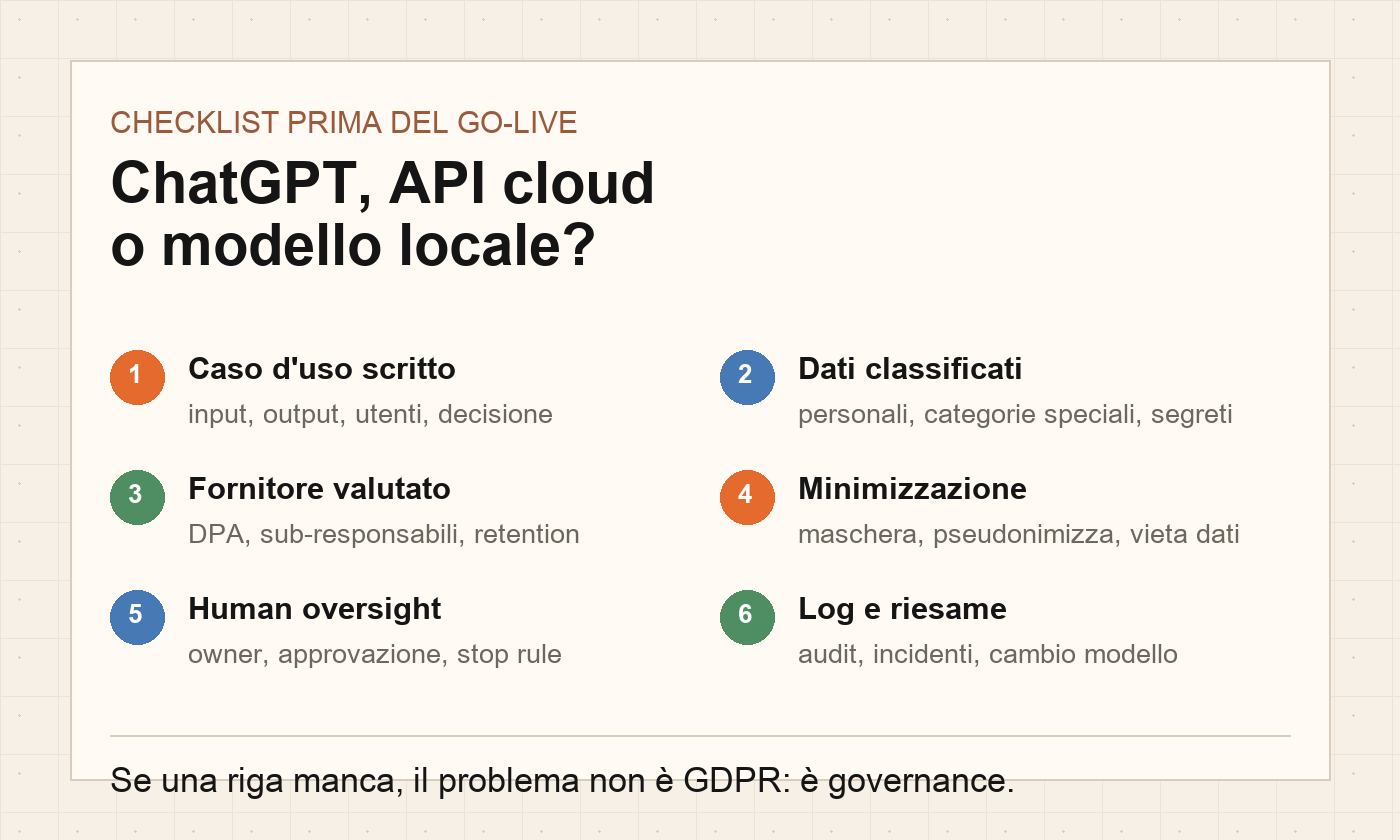Select the heading "CHECKLIST PRIMA DEL GO-LIVE"
The image size is (1400, 840).
(x=344, y=123)
